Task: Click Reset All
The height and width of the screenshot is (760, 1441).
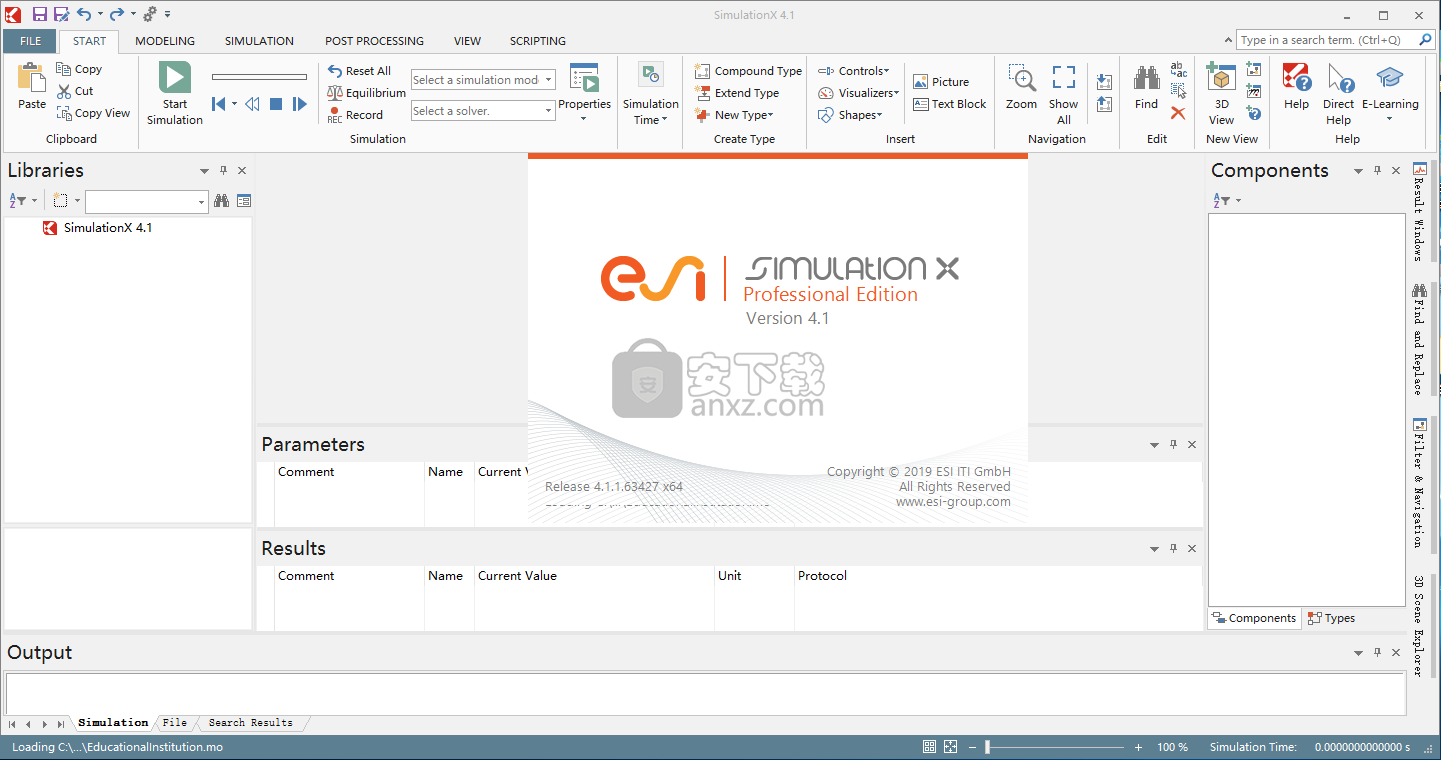Action: [x=359, y=71]
